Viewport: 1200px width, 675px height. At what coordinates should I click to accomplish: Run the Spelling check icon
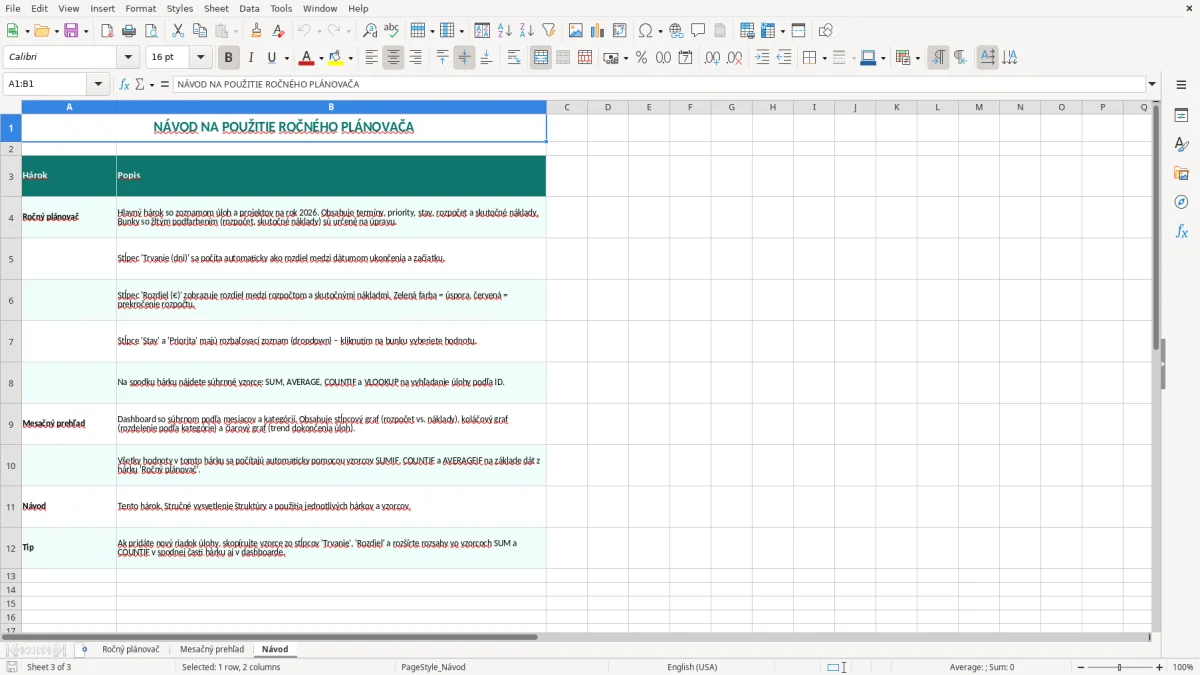391,31
